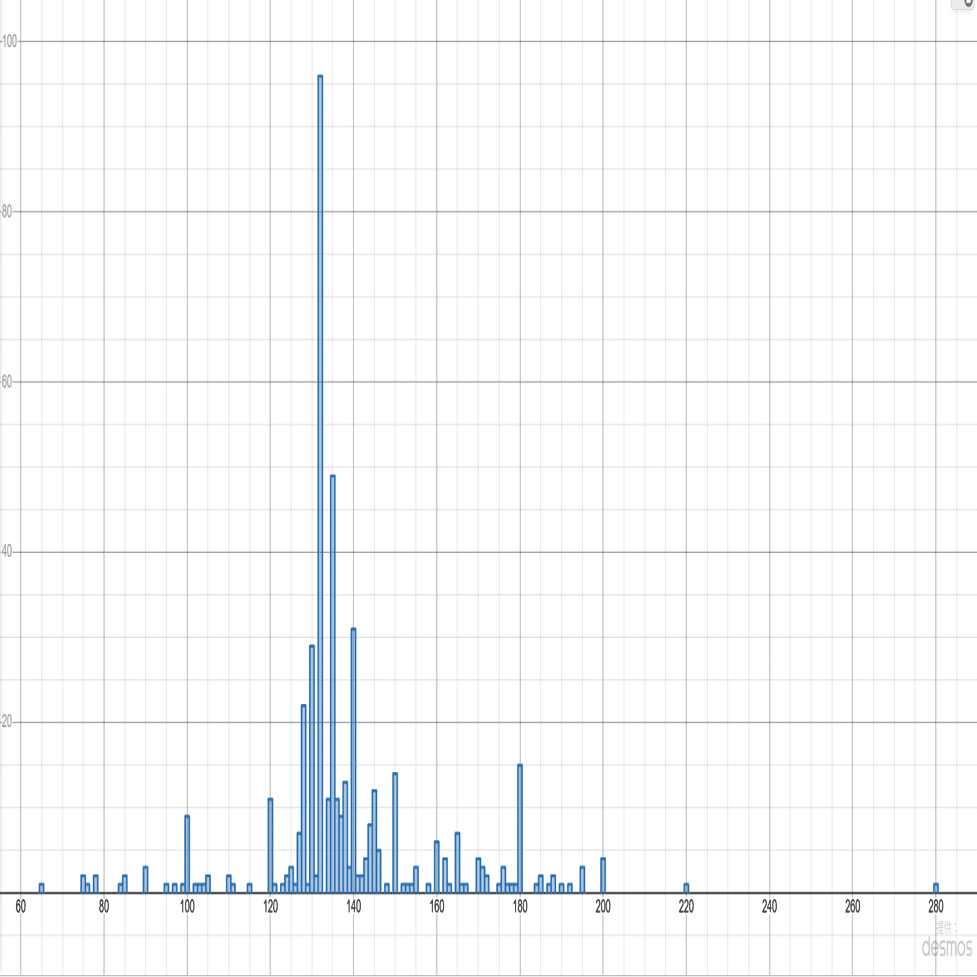Click the x-axis label "100"
The height and width of the screenshot is (977, 977).
(x=187, y=907)
